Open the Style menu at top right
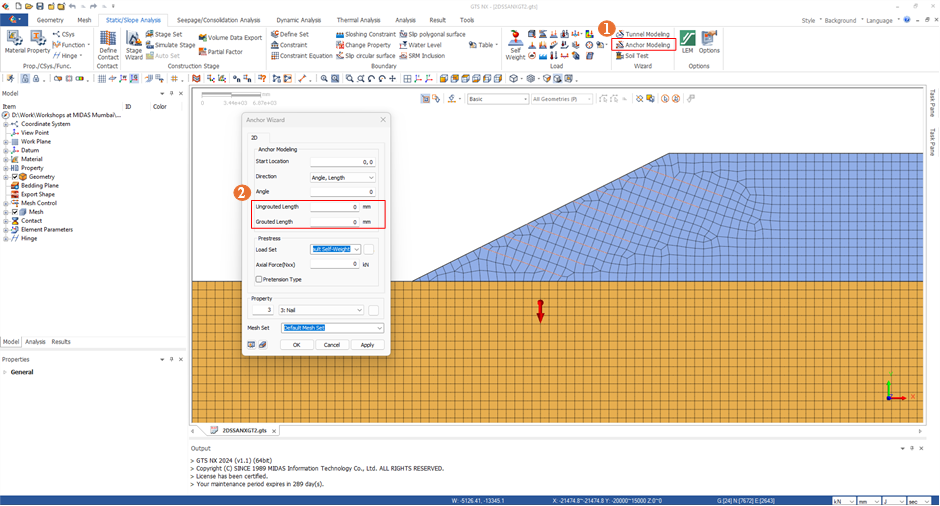Viewport: 940px width, 506px height. (x=808, y=20)
